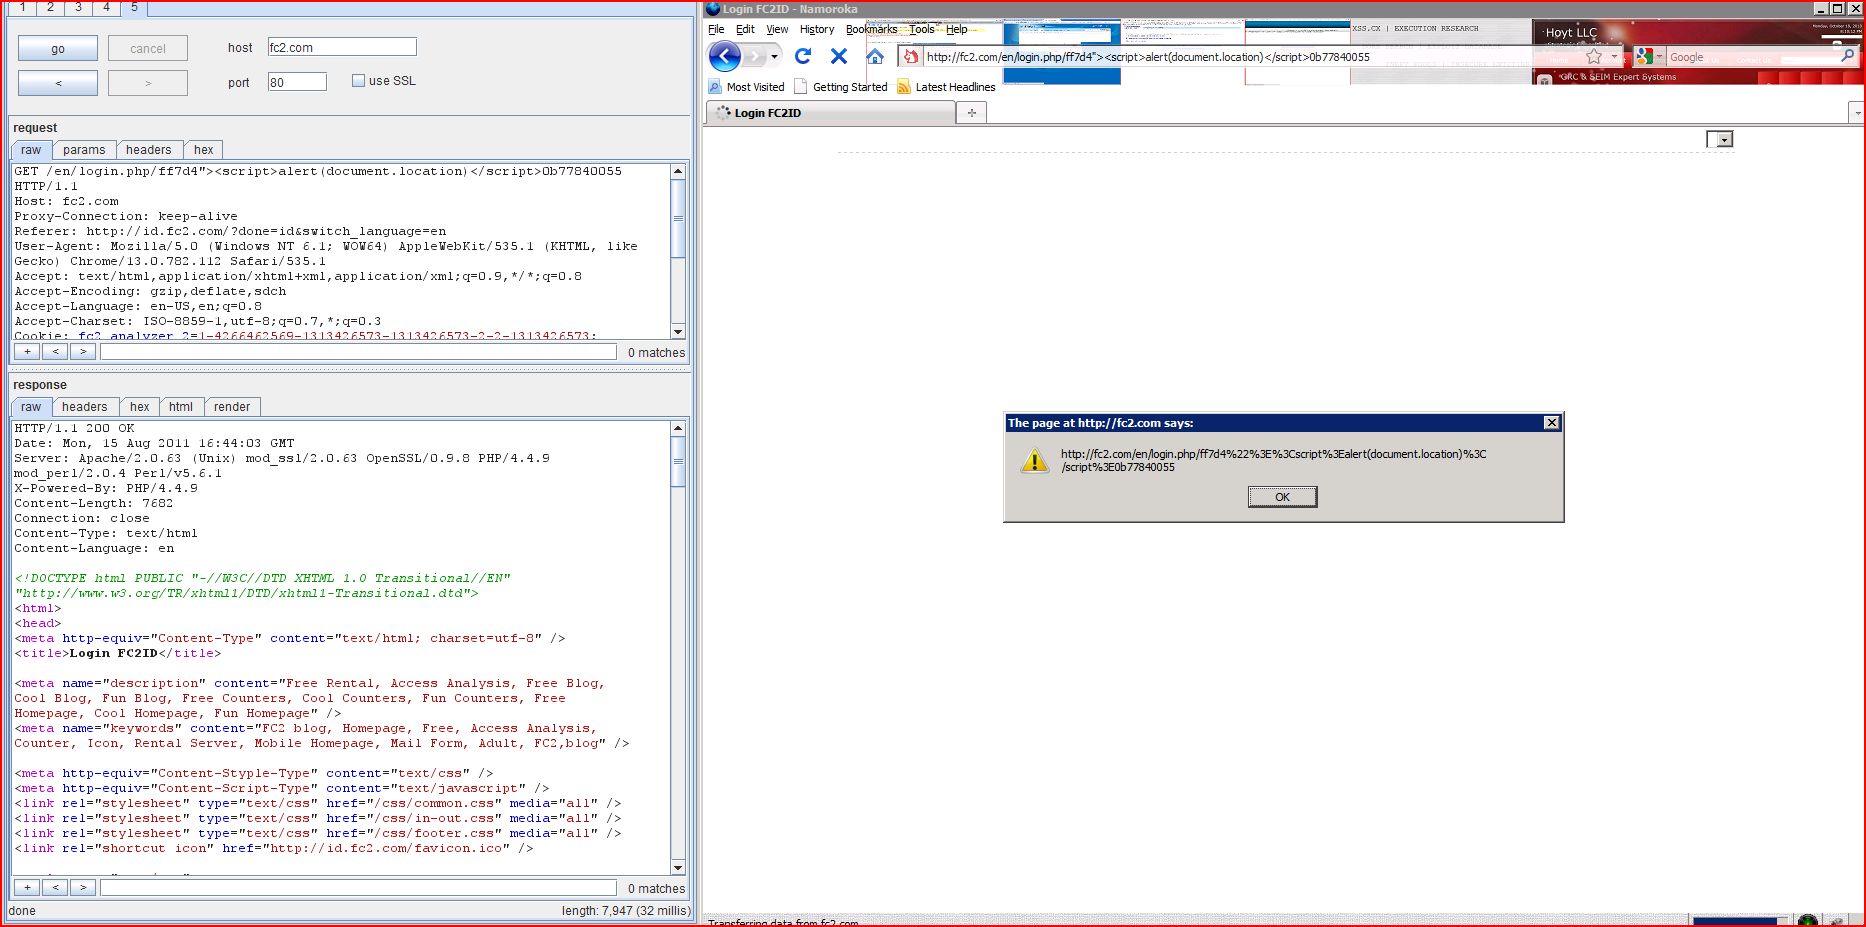Show the response hex tab
Viewport: 1866px width, 927px height.
pos(140,407)
